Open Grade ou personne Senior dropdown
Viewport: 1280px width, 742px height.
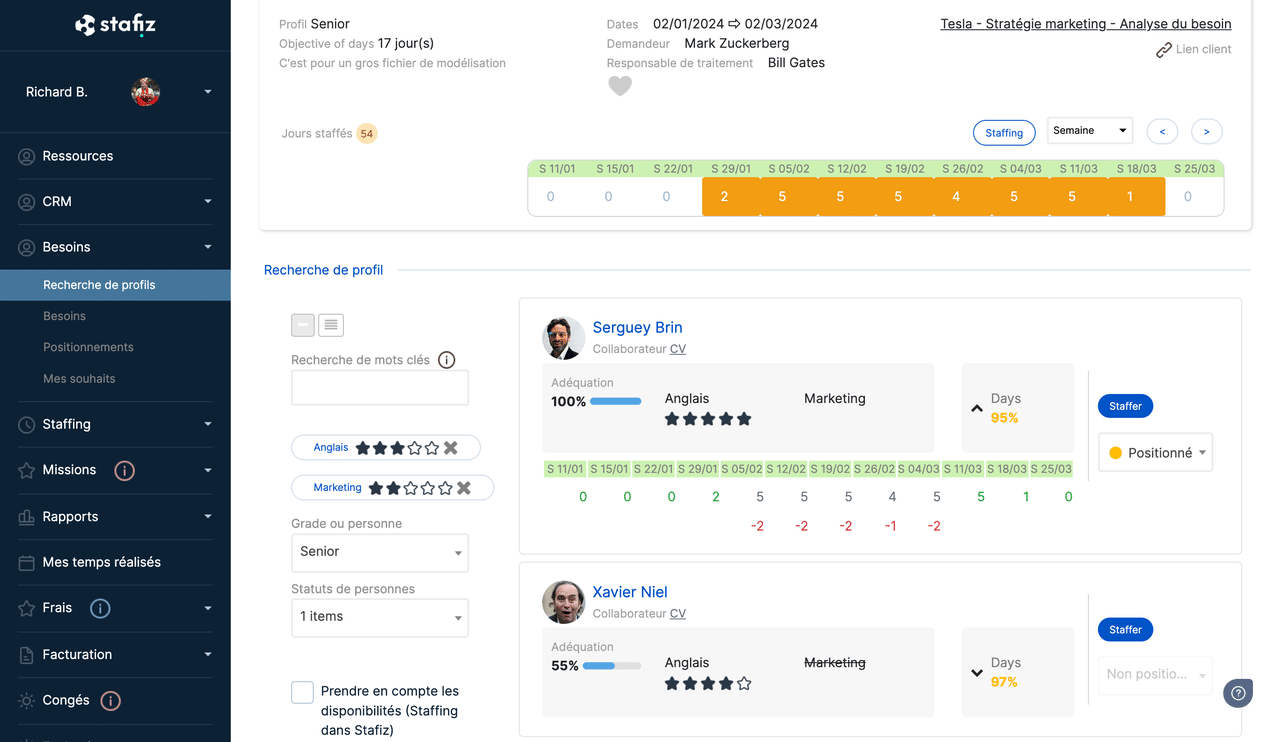[x=380, y=552]
